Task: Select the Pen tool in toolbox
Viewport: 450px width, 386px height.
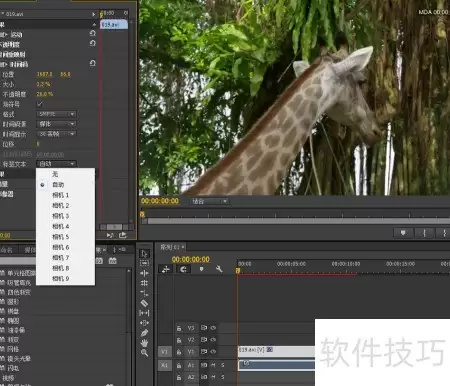Action: [144, 333]
